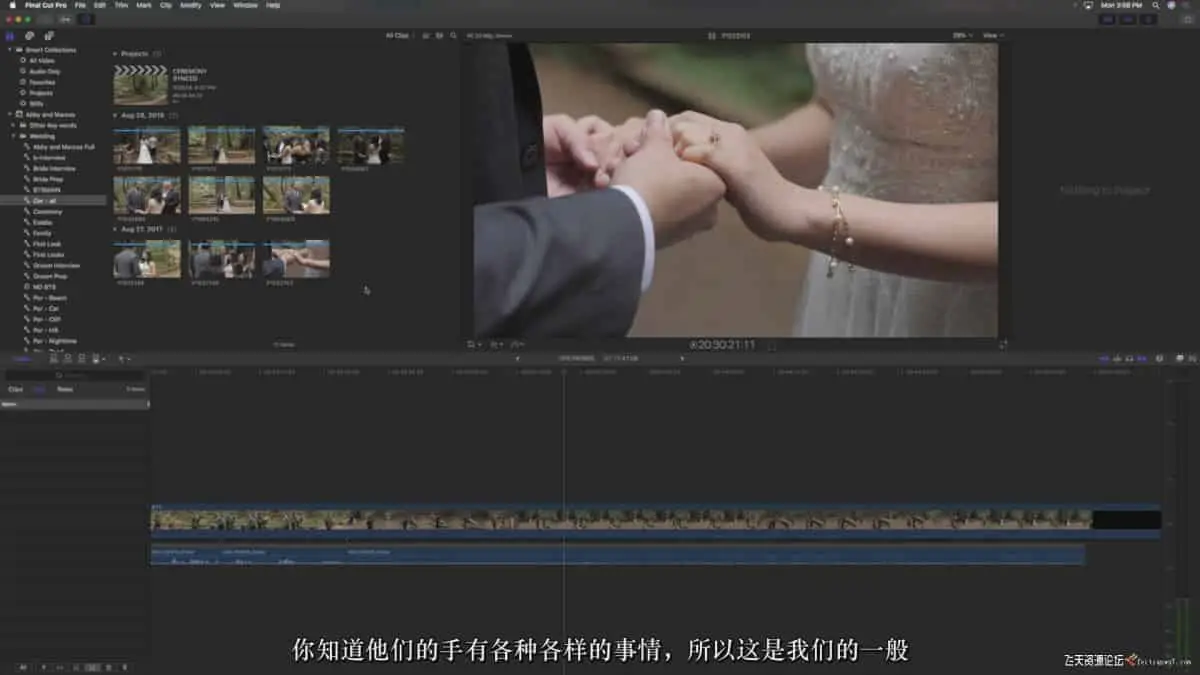Open the transform tool popup below the viewer

474,345
